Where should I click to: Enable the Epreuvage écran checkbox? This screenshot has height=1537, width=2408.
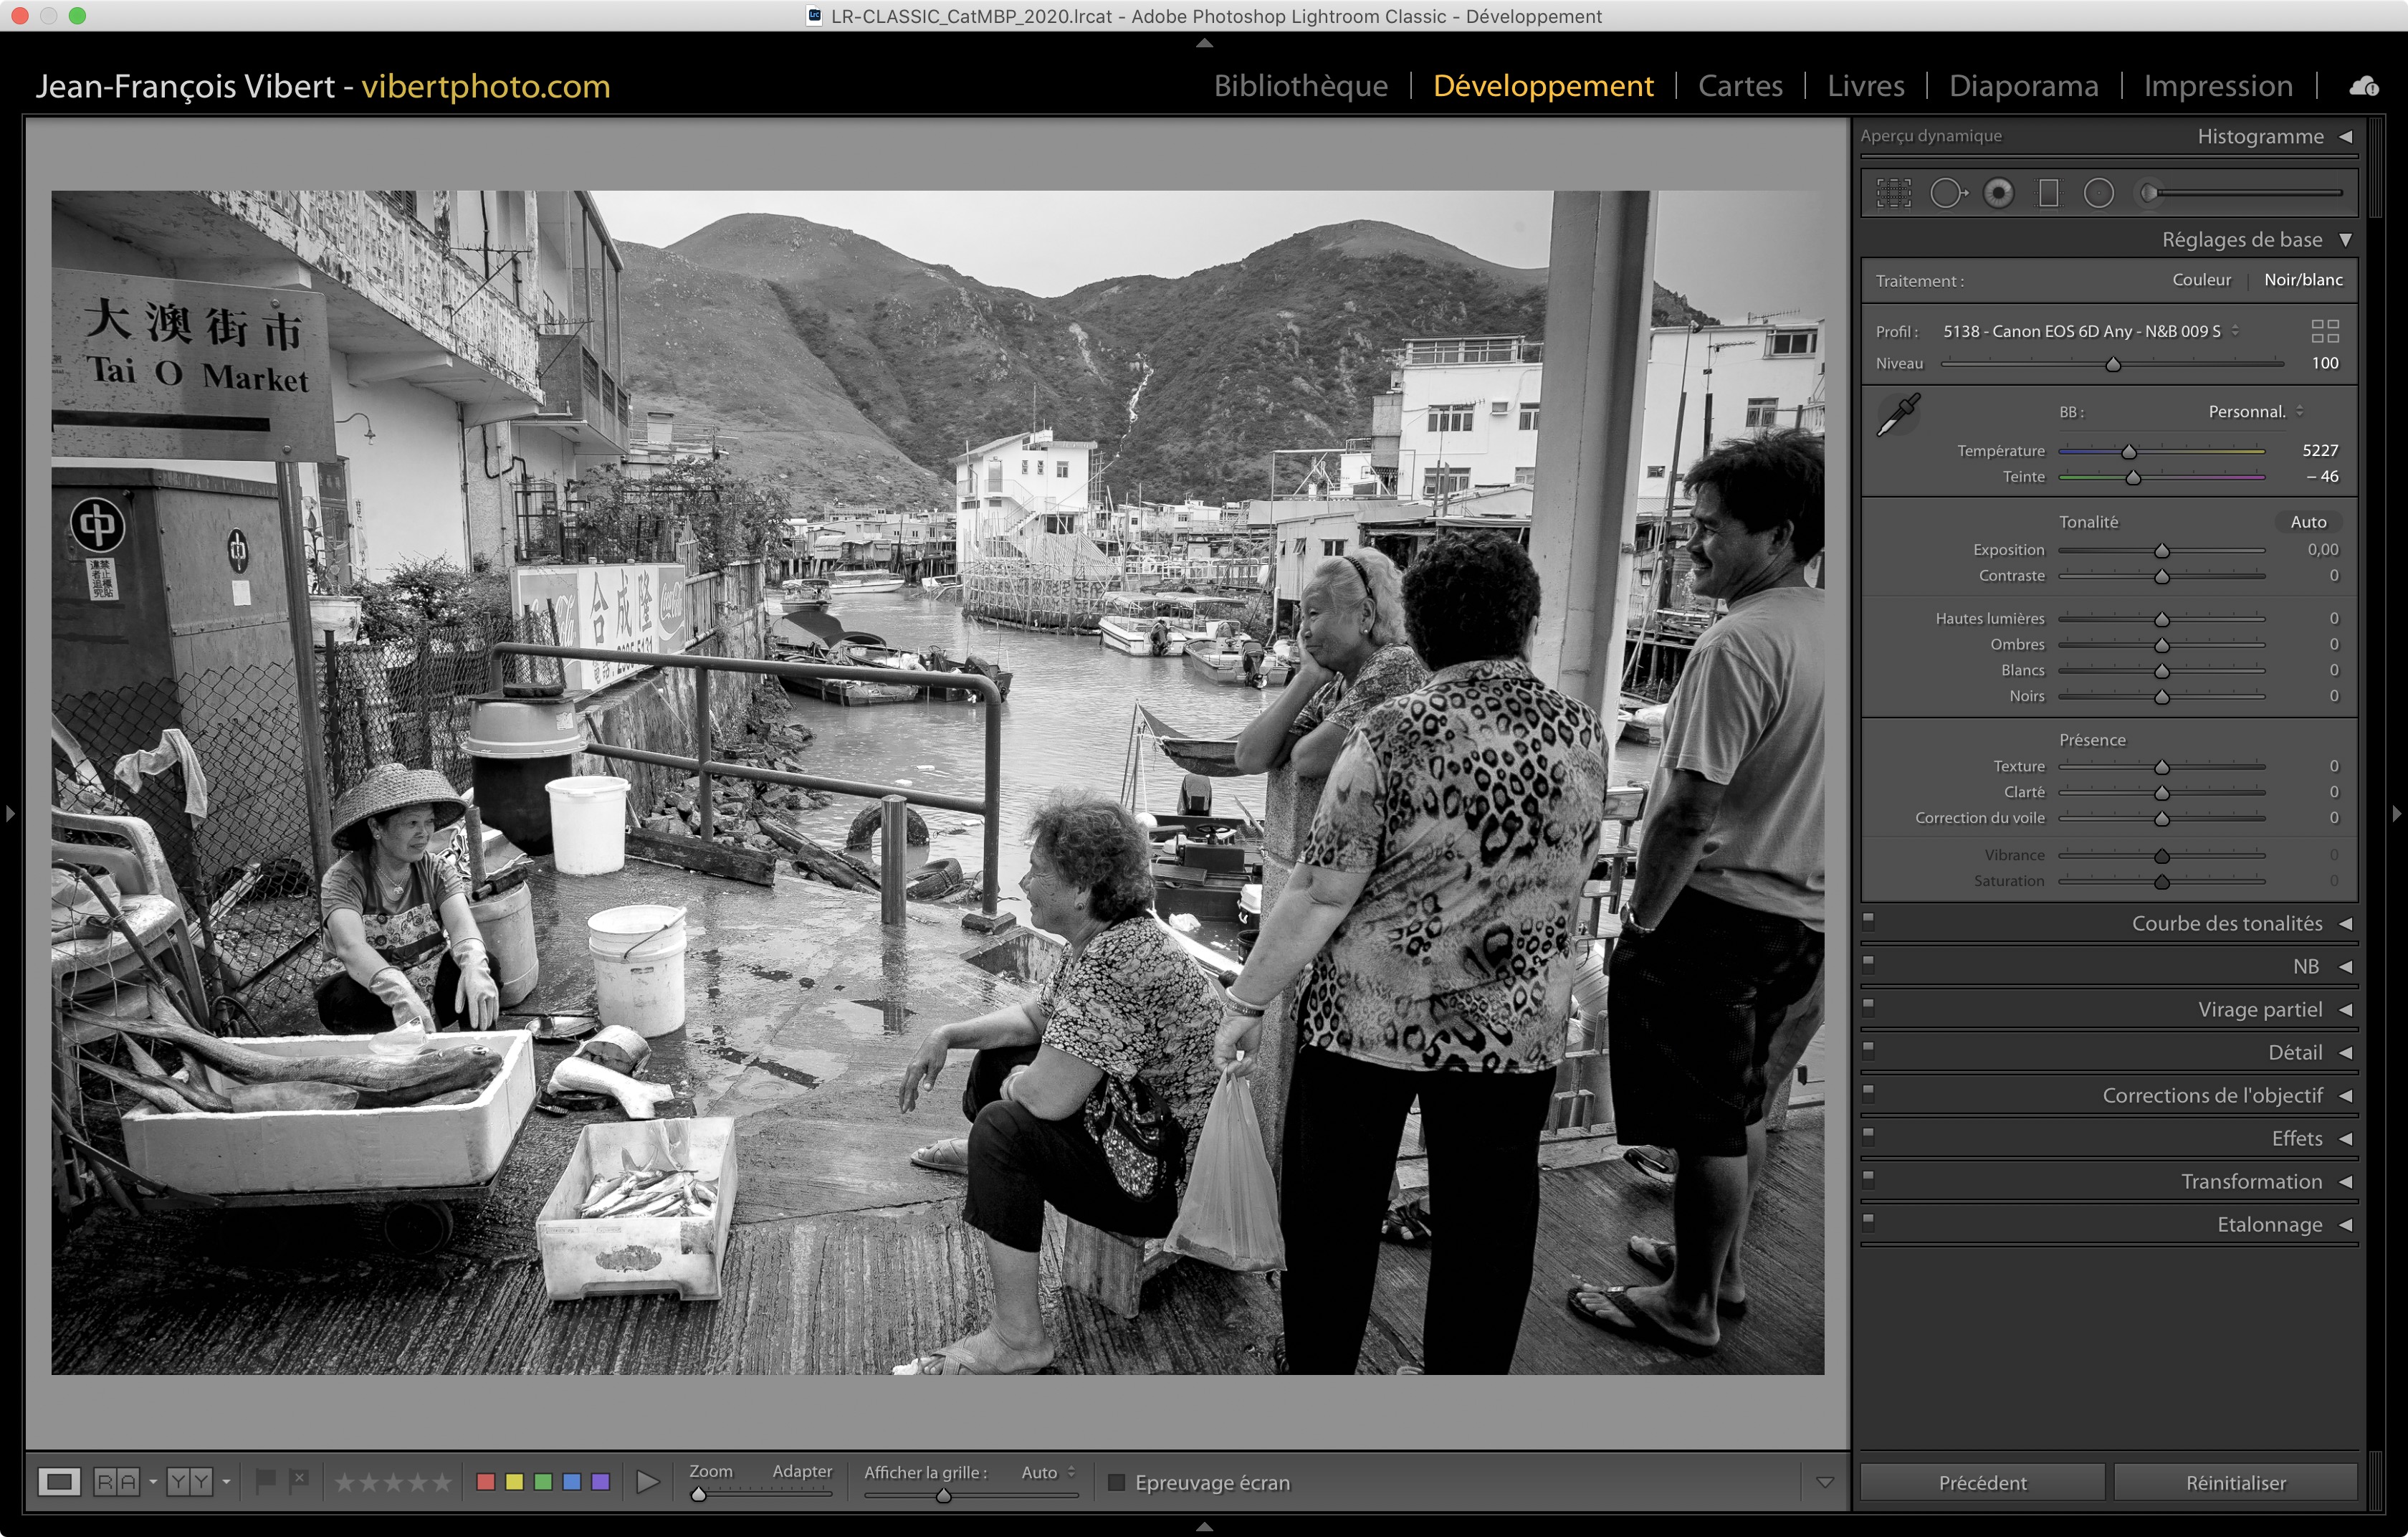pos(1117,1482)
